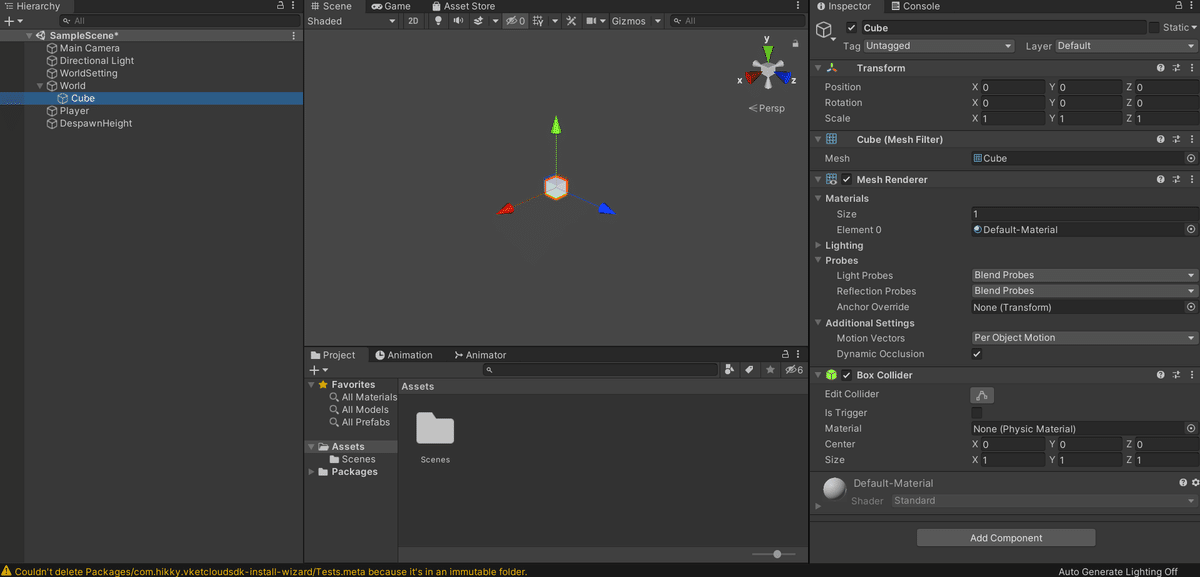
Task: Open Element 0 material object picker
Action: pos(1191,230)
